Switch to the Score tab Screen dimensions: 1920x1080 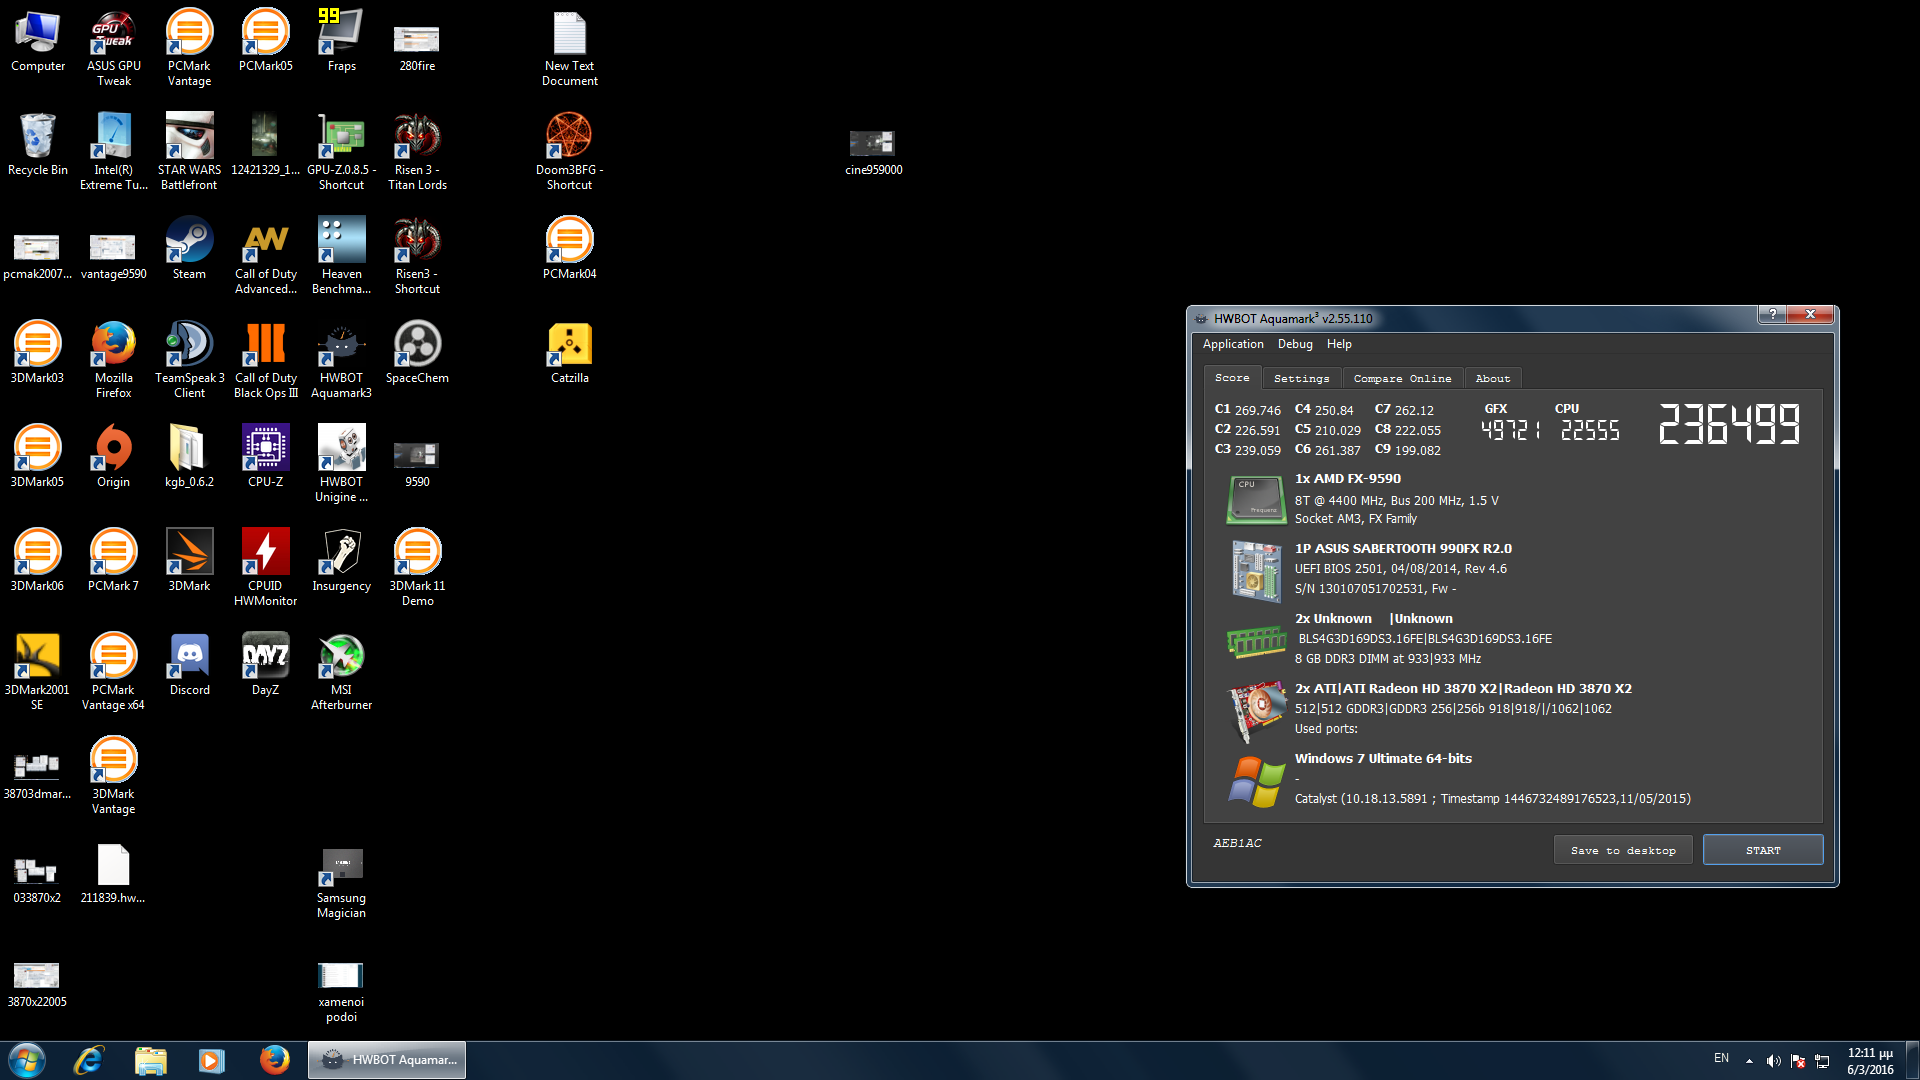click(1232, 378)
